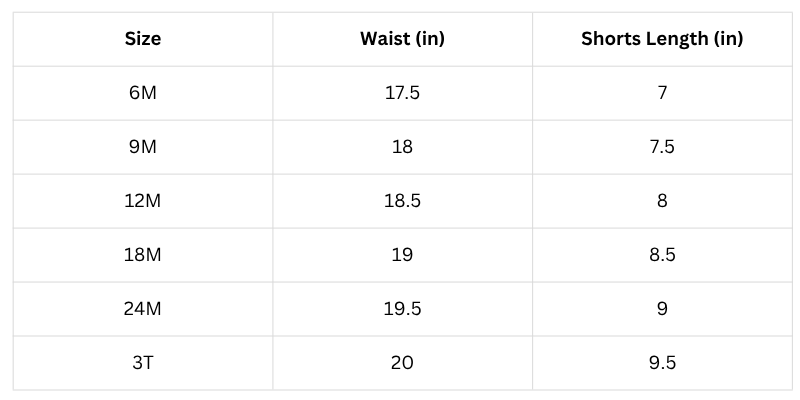The height and width of the screenshot is (400, 800).
Task: Click the 9M size cell
Action: point(143,147)
